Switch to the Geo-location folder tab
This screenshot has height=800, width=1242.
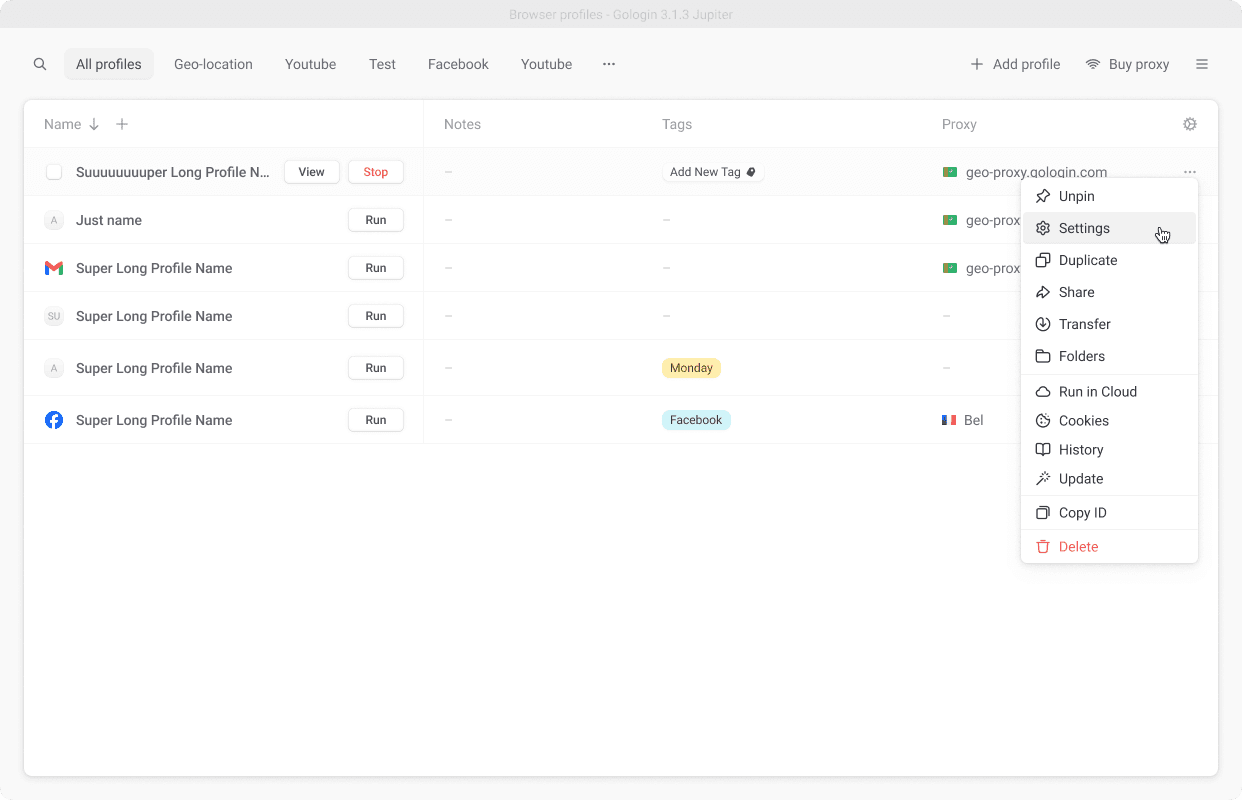tap(213, 64)
